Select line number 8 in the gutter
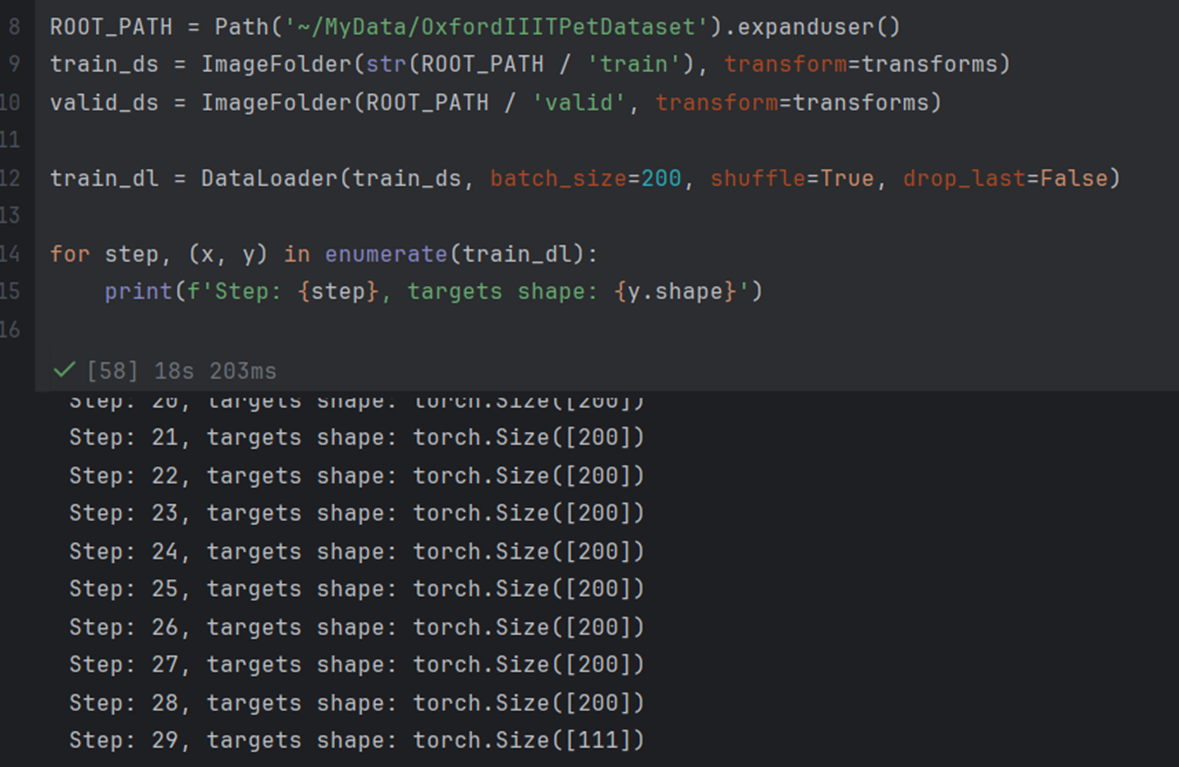The image size is (1179, 767). click(16, 26)
